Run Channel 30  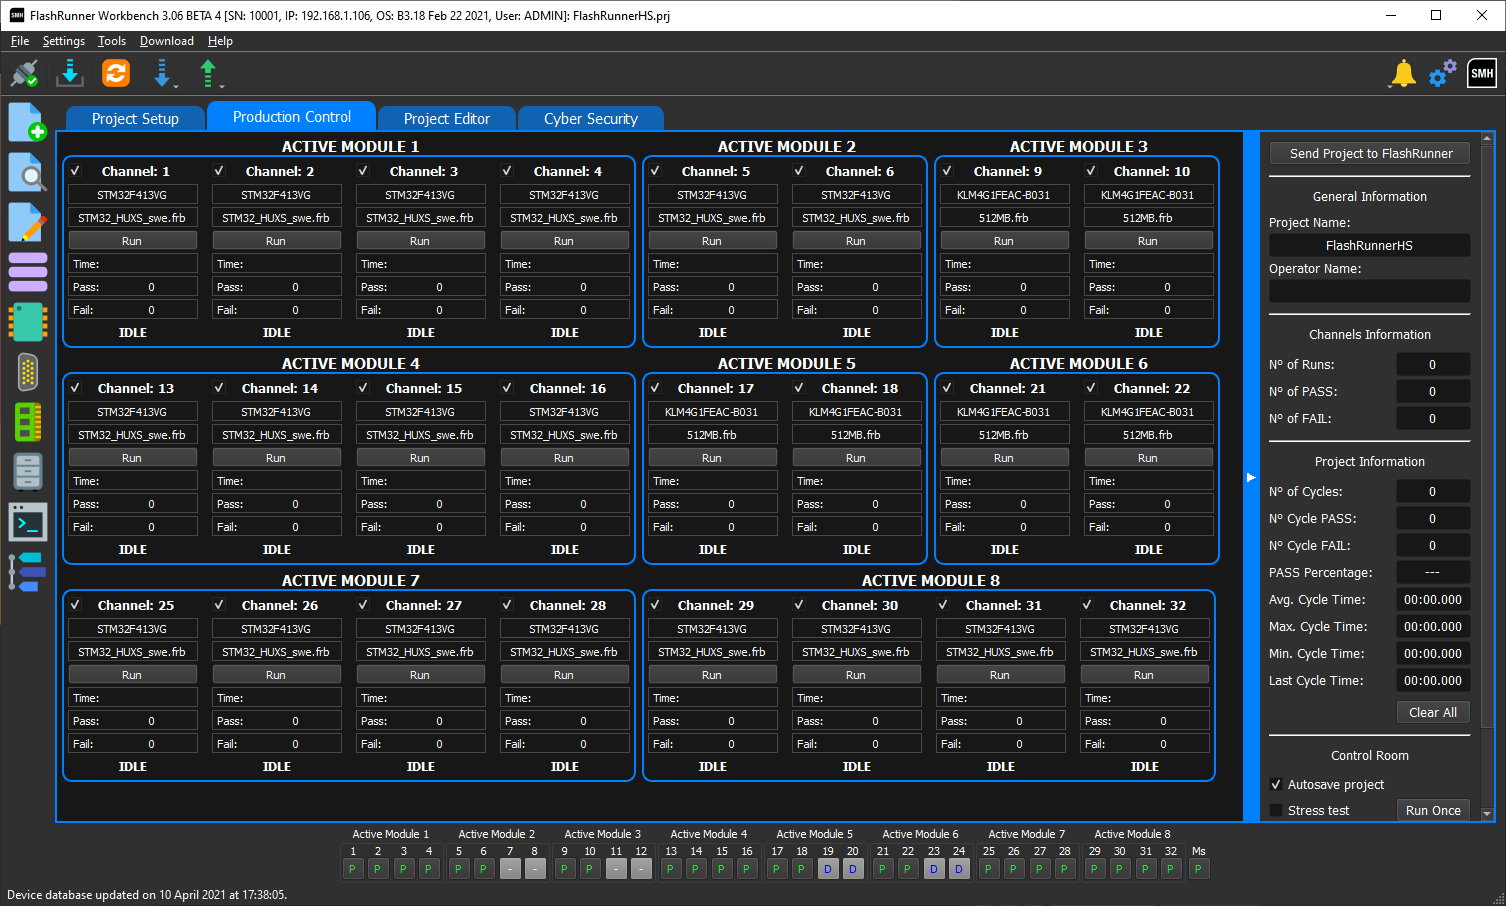point(856,674)
